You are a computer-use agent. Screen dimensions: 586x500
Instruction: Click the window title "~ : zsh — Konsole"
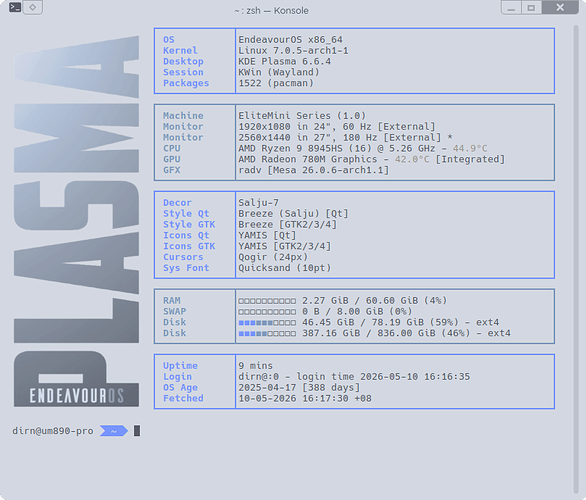point(272,10)
